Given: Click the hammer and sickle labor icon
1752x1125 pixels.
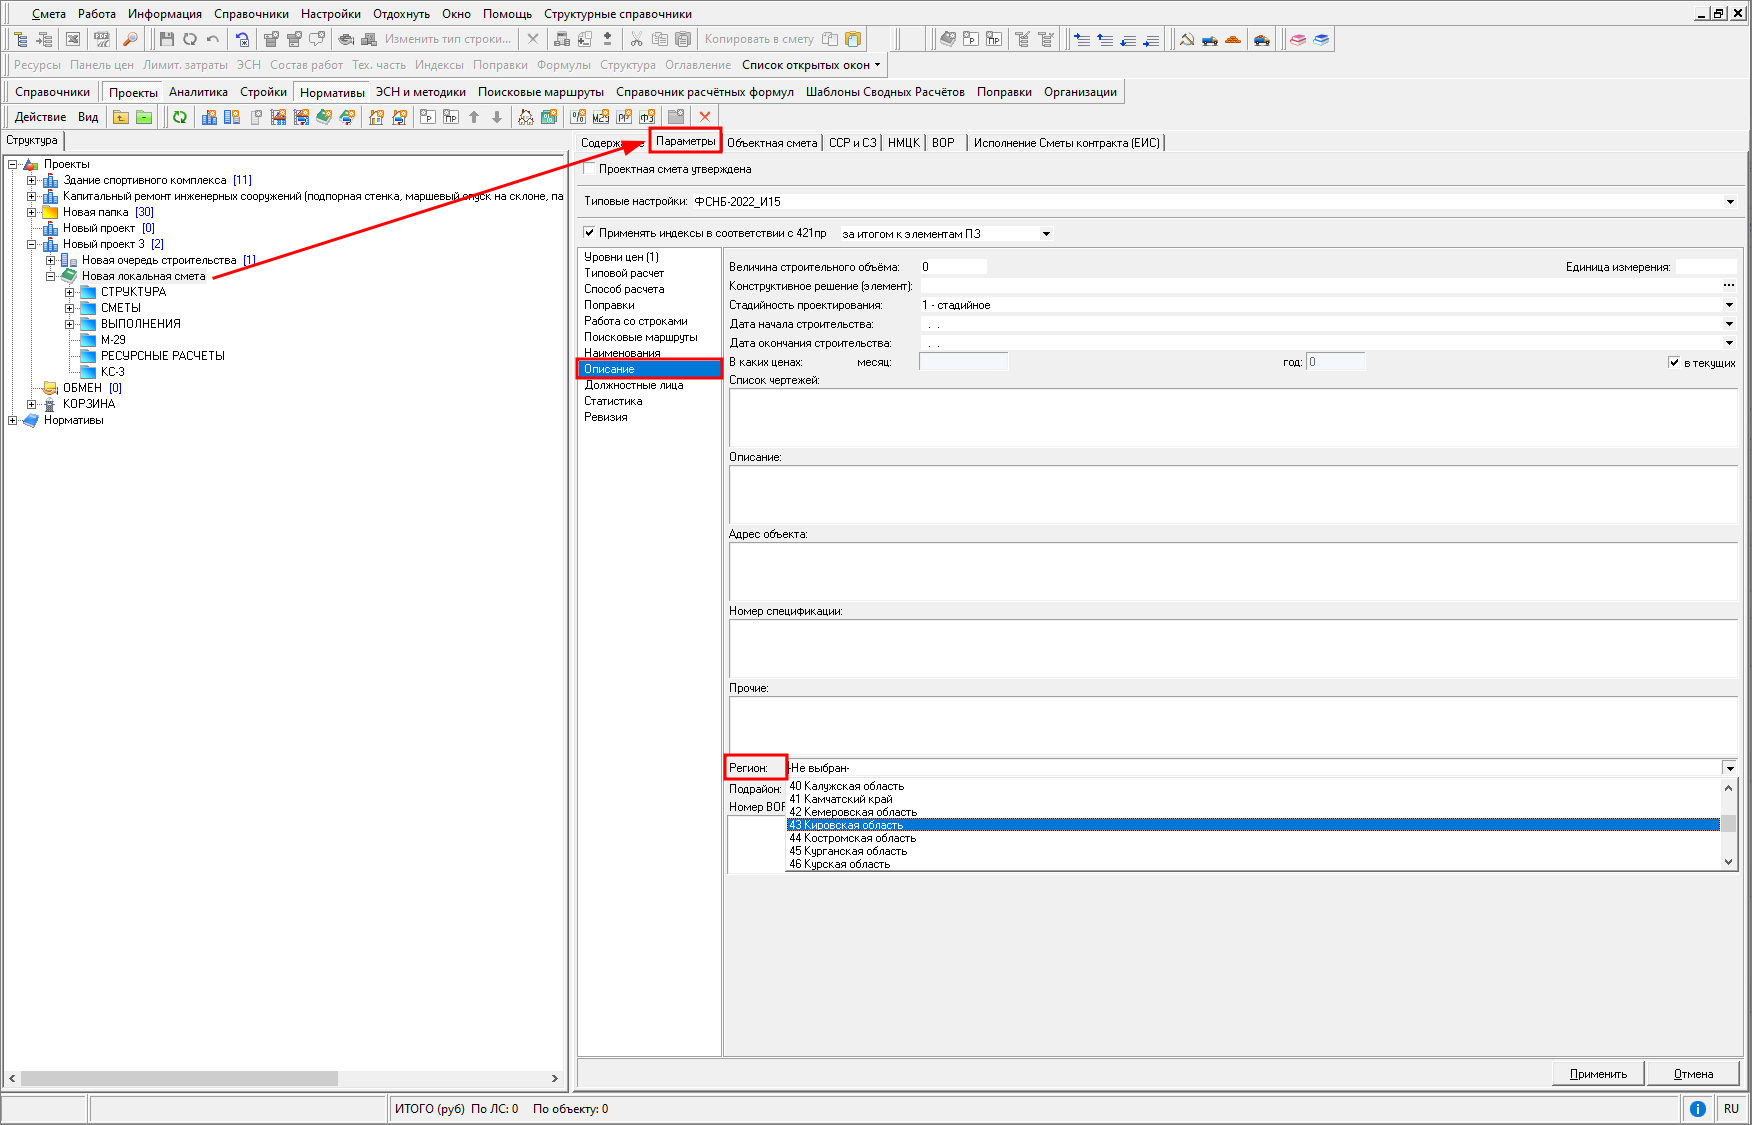Looking at the screenshot, I should (x=1187, y=39).
